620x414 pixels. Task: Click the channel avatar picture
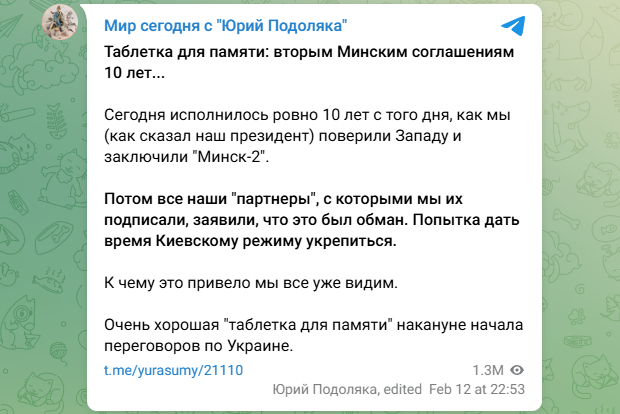pos(60,23)
